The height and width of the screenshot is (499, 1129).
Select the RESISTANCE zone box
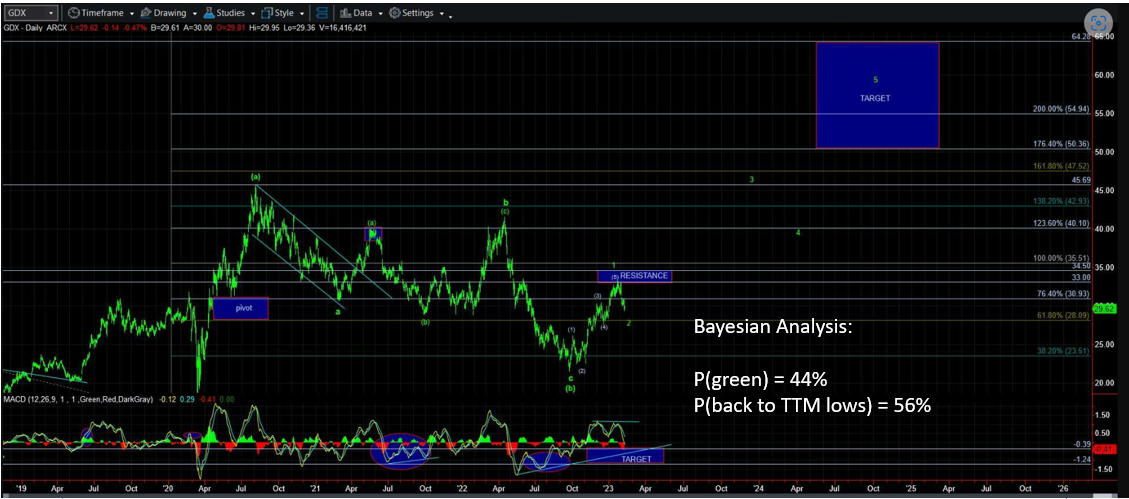click(635, 276)
